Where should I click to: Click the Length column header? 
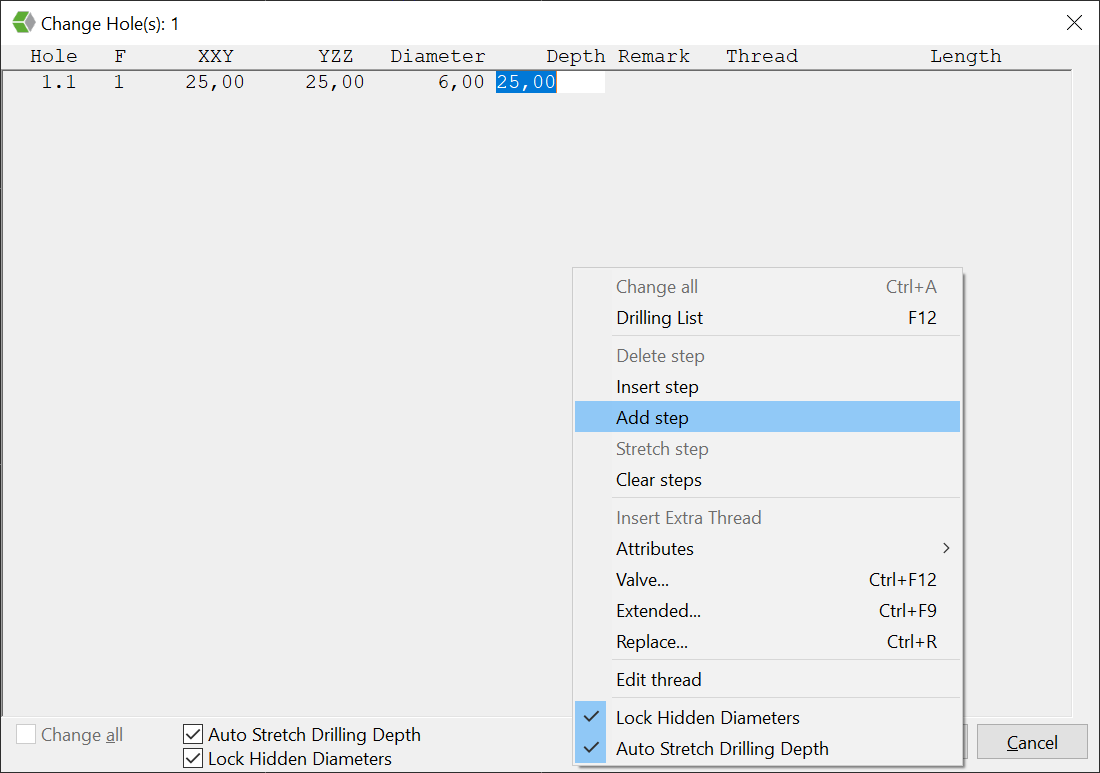[x=965, y=56]
